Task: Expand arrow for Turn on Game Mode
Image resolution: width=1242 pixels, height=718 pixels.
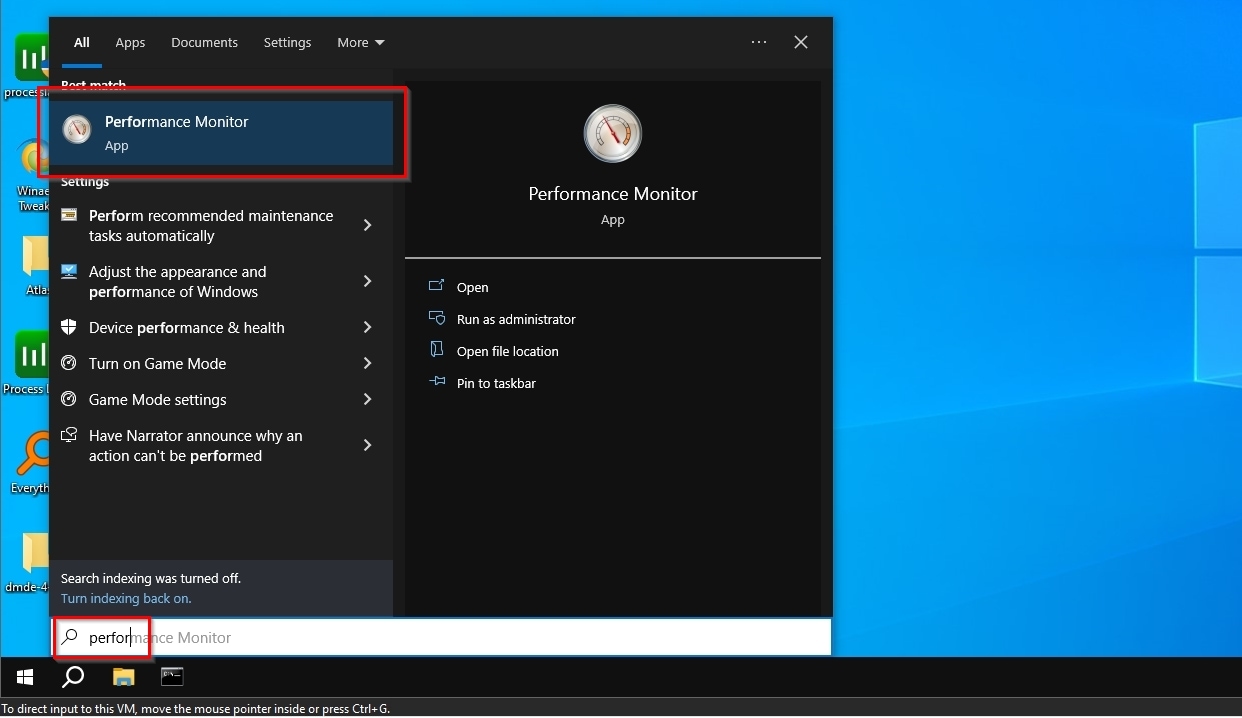Action: pyautogui.click(x=367, y=363)
